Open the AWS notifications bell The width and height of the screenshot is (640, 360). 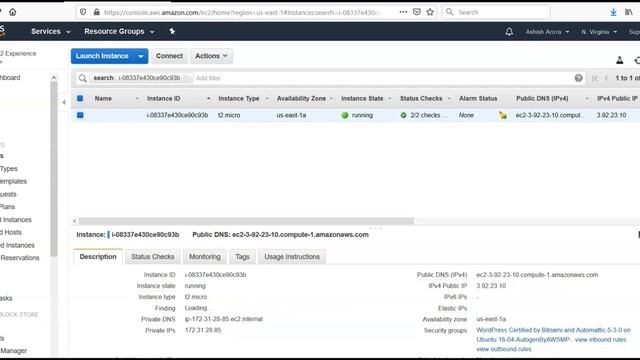(x=509, y=31)
